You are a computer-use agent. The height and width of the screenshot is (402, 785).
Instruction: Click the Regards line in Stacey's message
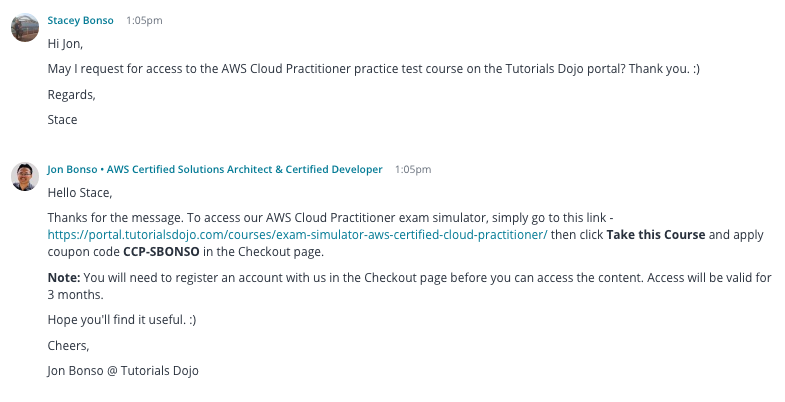click(72, 95)
